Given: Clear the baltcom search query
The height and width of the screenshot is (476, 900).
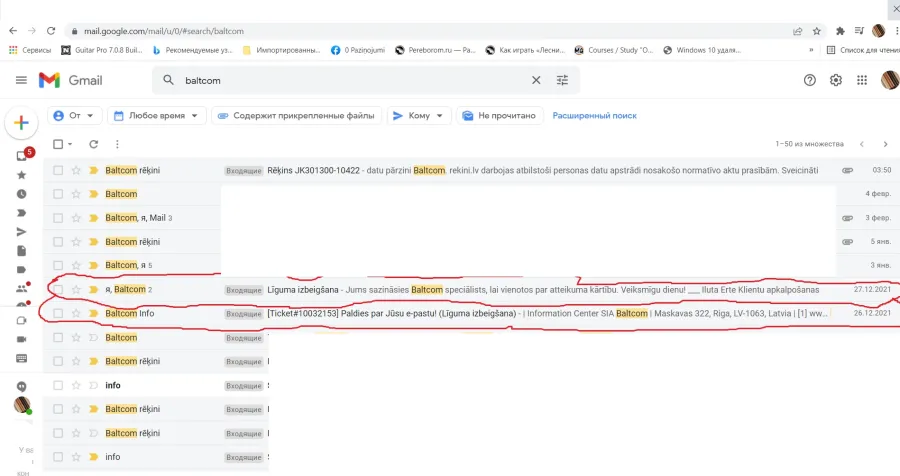Looking at the screenshot, I should point(536,80).
